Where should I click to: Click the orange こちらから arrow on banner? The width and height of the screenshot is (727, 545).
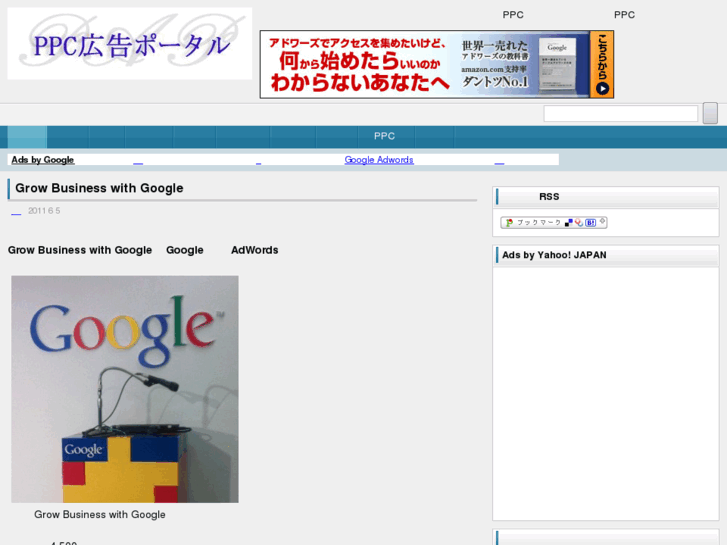point(602,64)
